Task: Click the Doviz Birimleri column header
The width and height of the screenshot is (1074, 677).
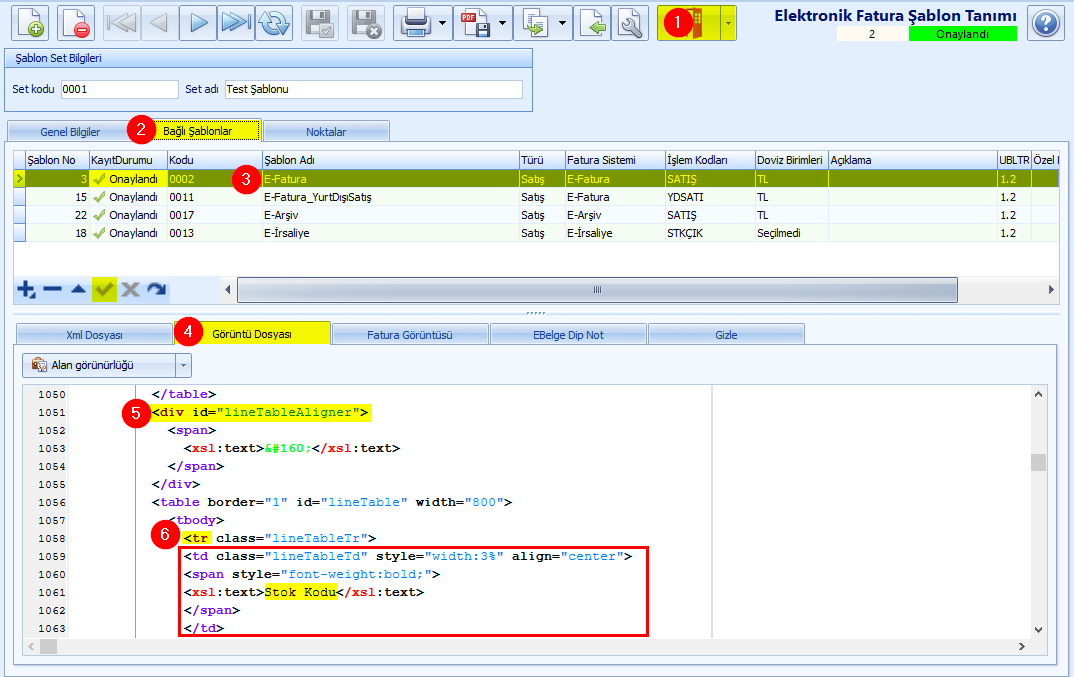Action: [x=791, y=160]
